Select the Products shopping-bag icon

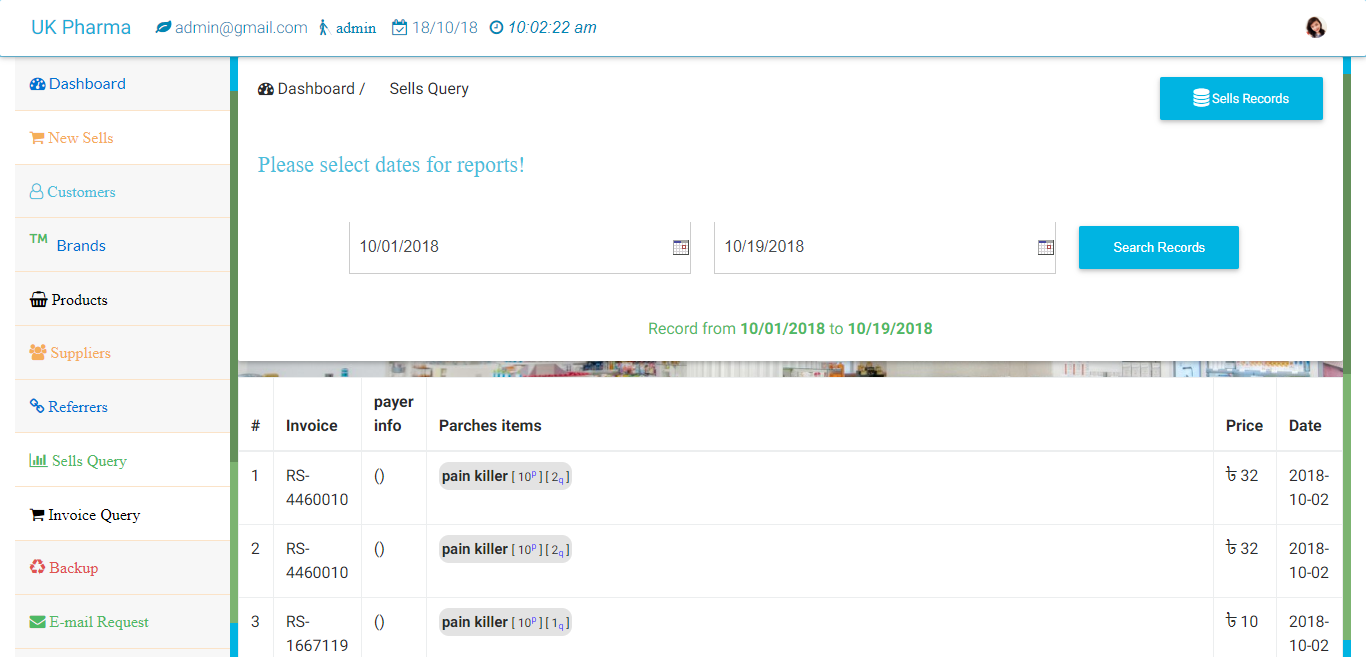point(37,299)
